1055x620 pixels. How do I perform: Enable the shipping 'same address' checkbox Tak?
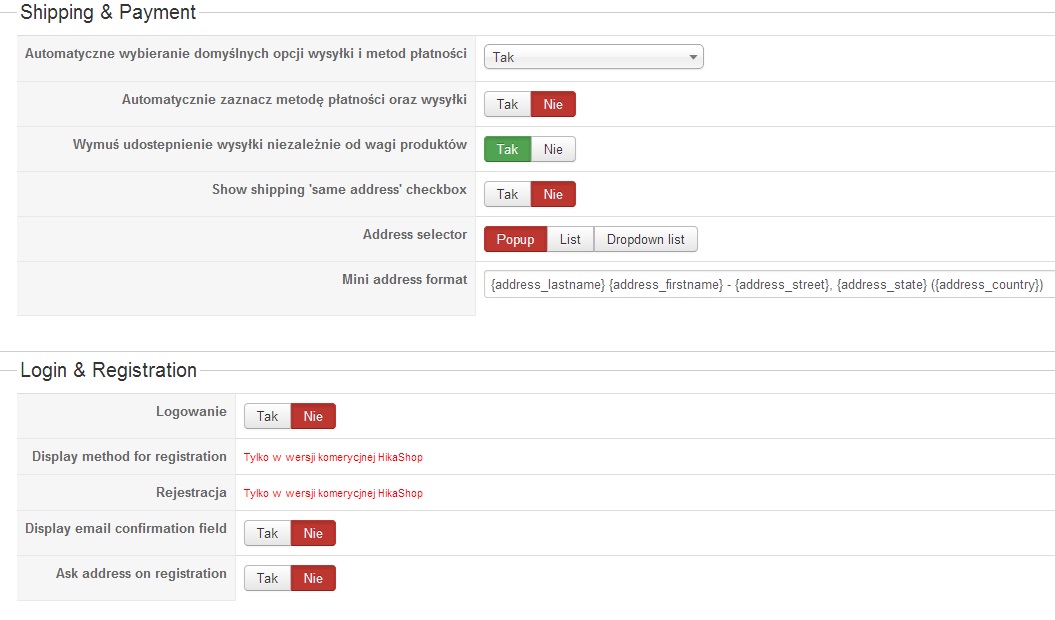pos(507,195)
